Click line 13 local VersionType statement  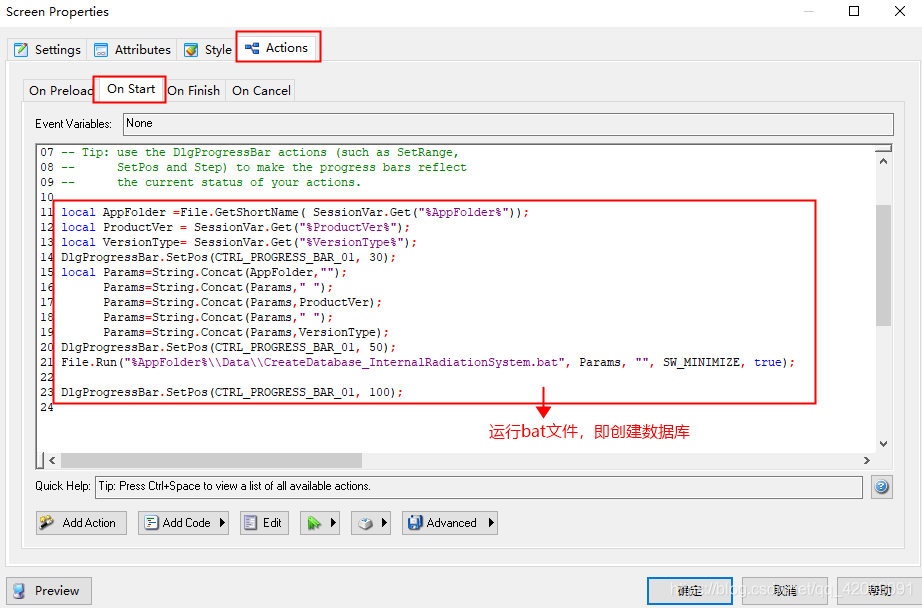click(x=239, y=242)
